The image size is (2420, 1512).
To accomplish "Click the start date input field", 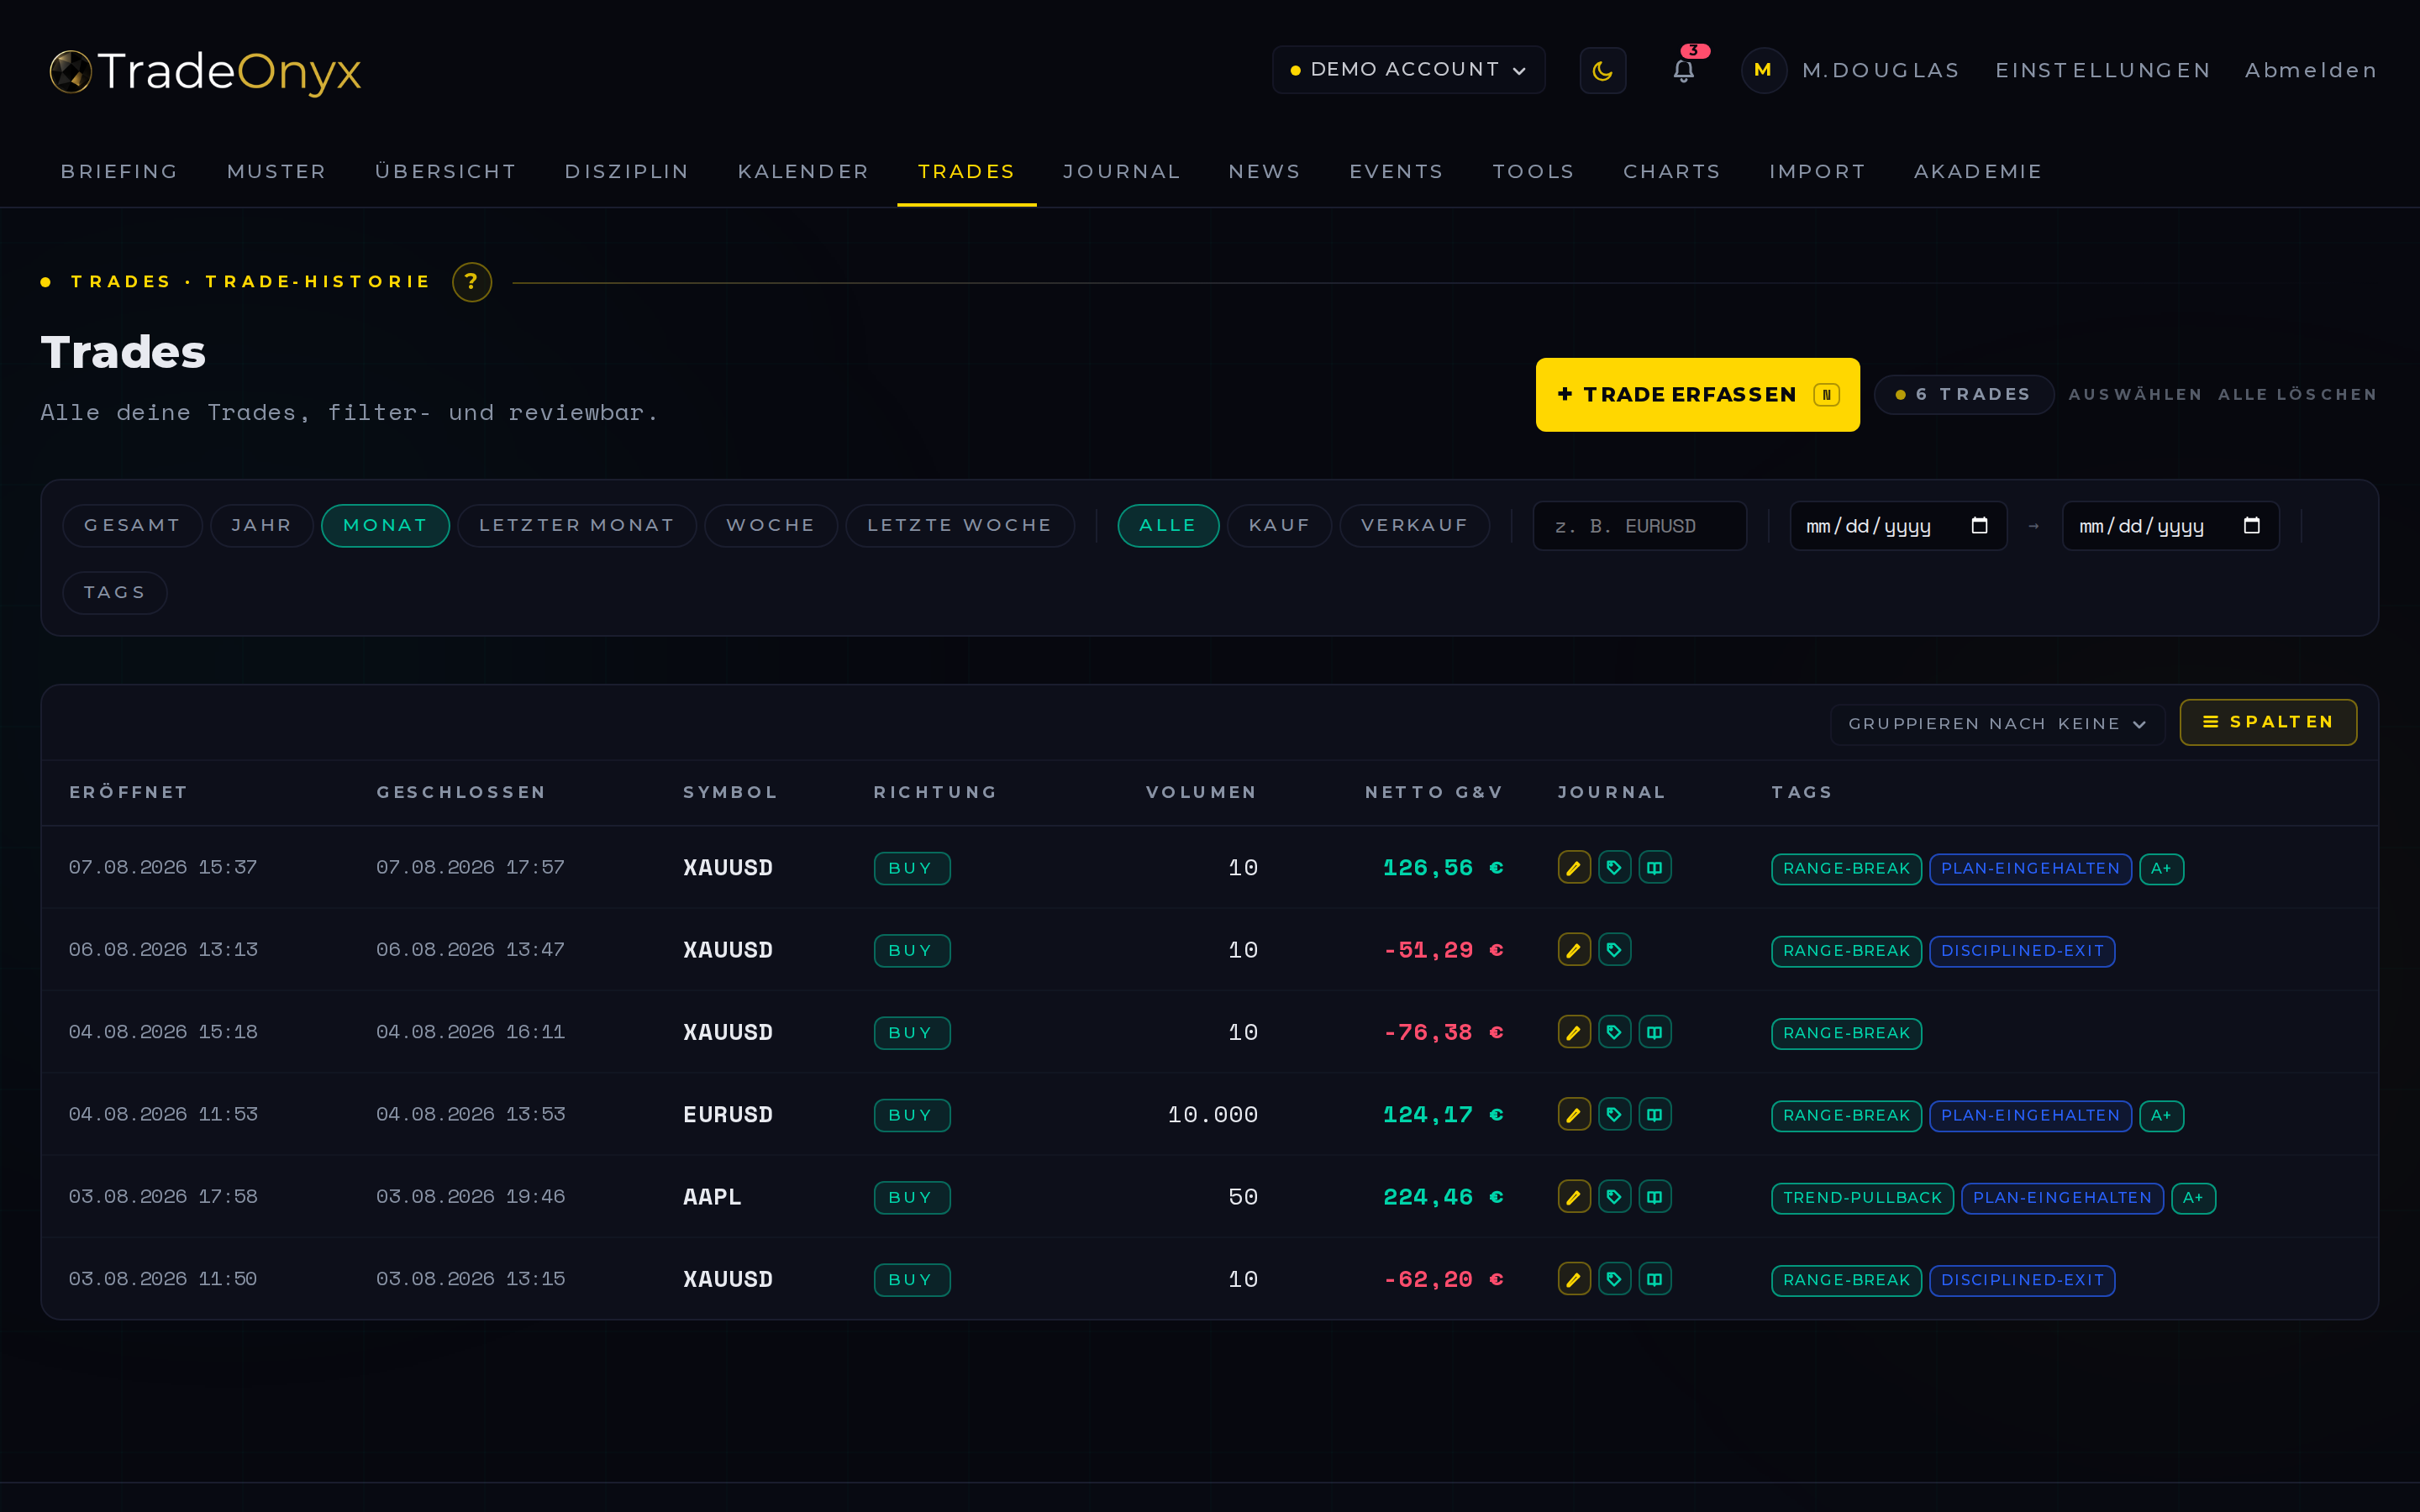I will click(1897, 525).
